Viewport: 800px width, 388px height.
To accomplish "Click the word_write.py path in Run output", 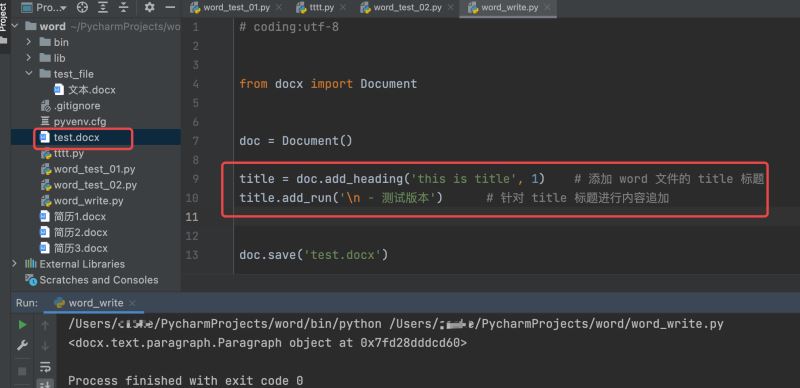I will click(x=557, y=324).
